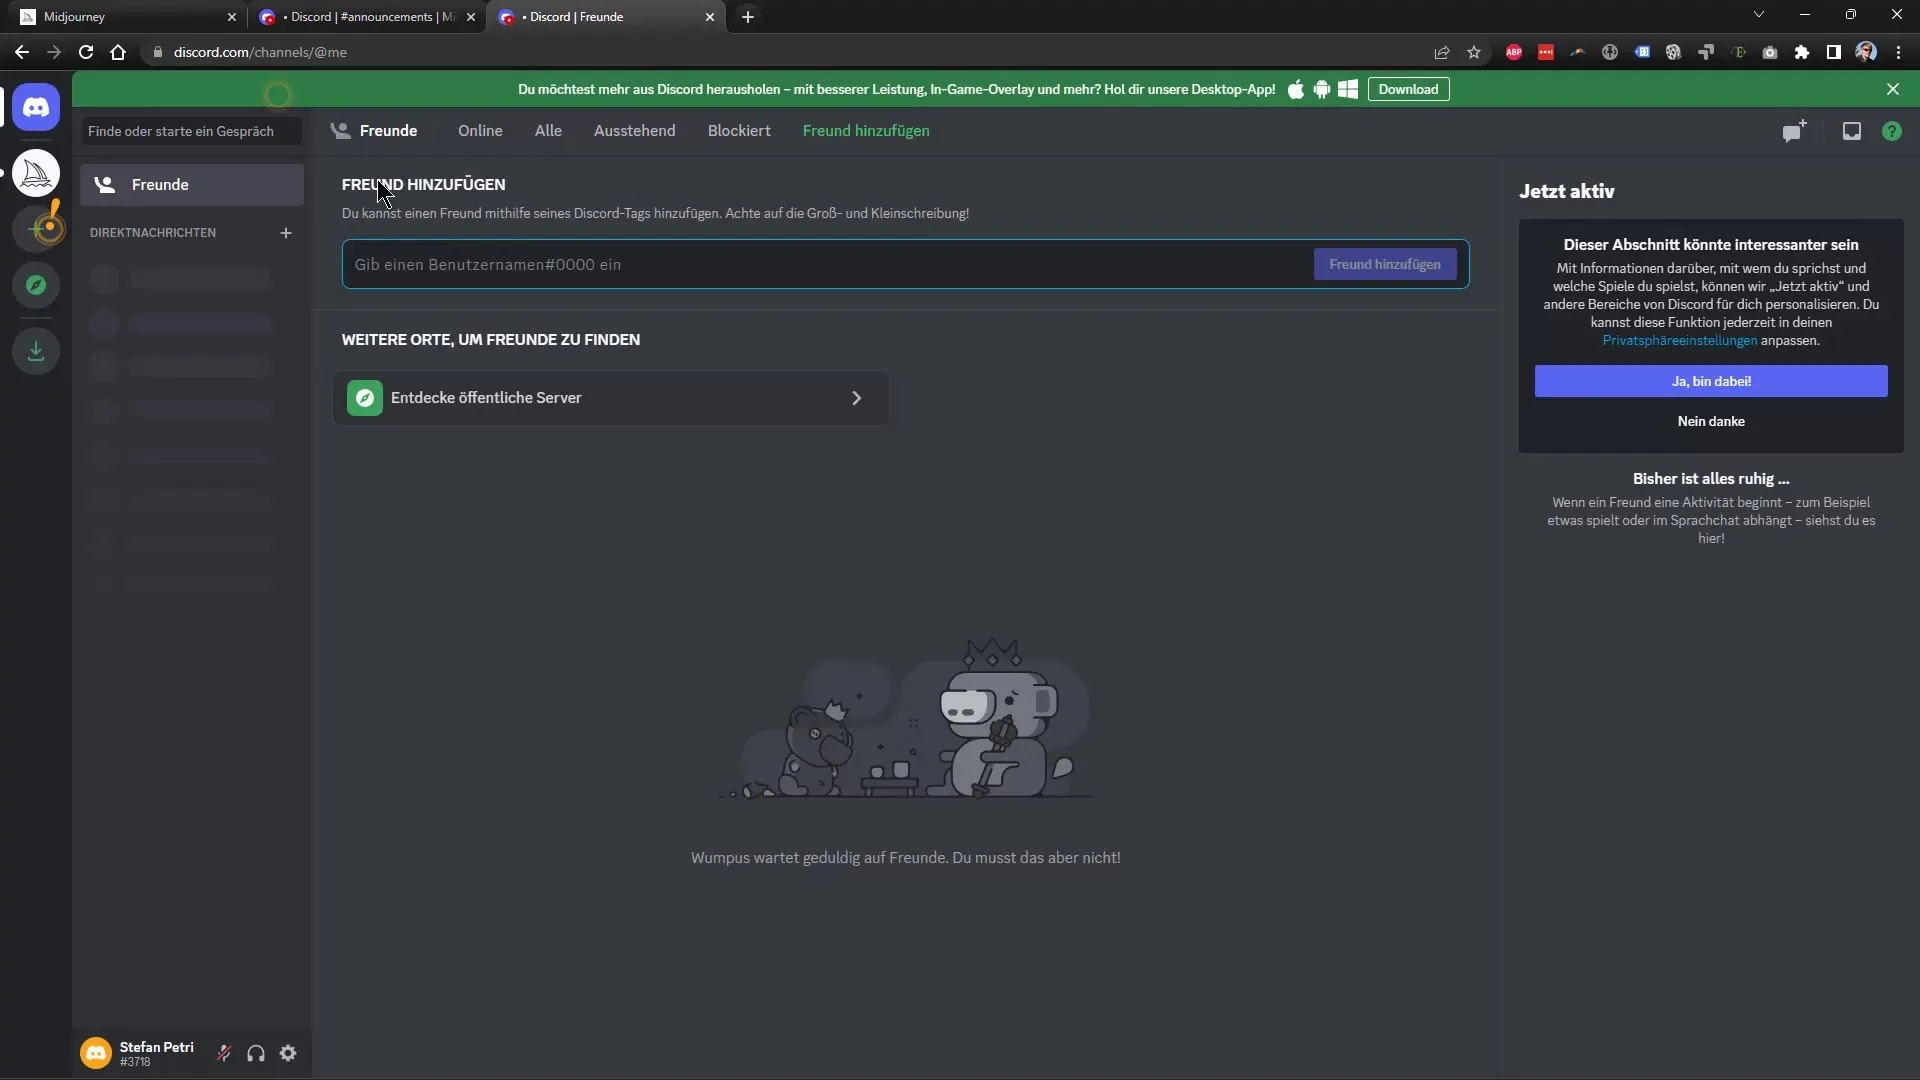Toggle 'Ja, bin dabei!' activity sharing
Screen dimensions: 1920x1080
click(x=1710, y=381)
